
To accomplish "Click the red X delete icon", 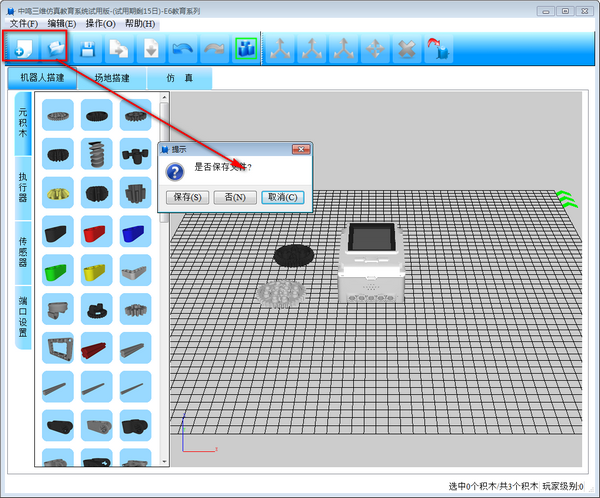I will click(x=406, y=47).
